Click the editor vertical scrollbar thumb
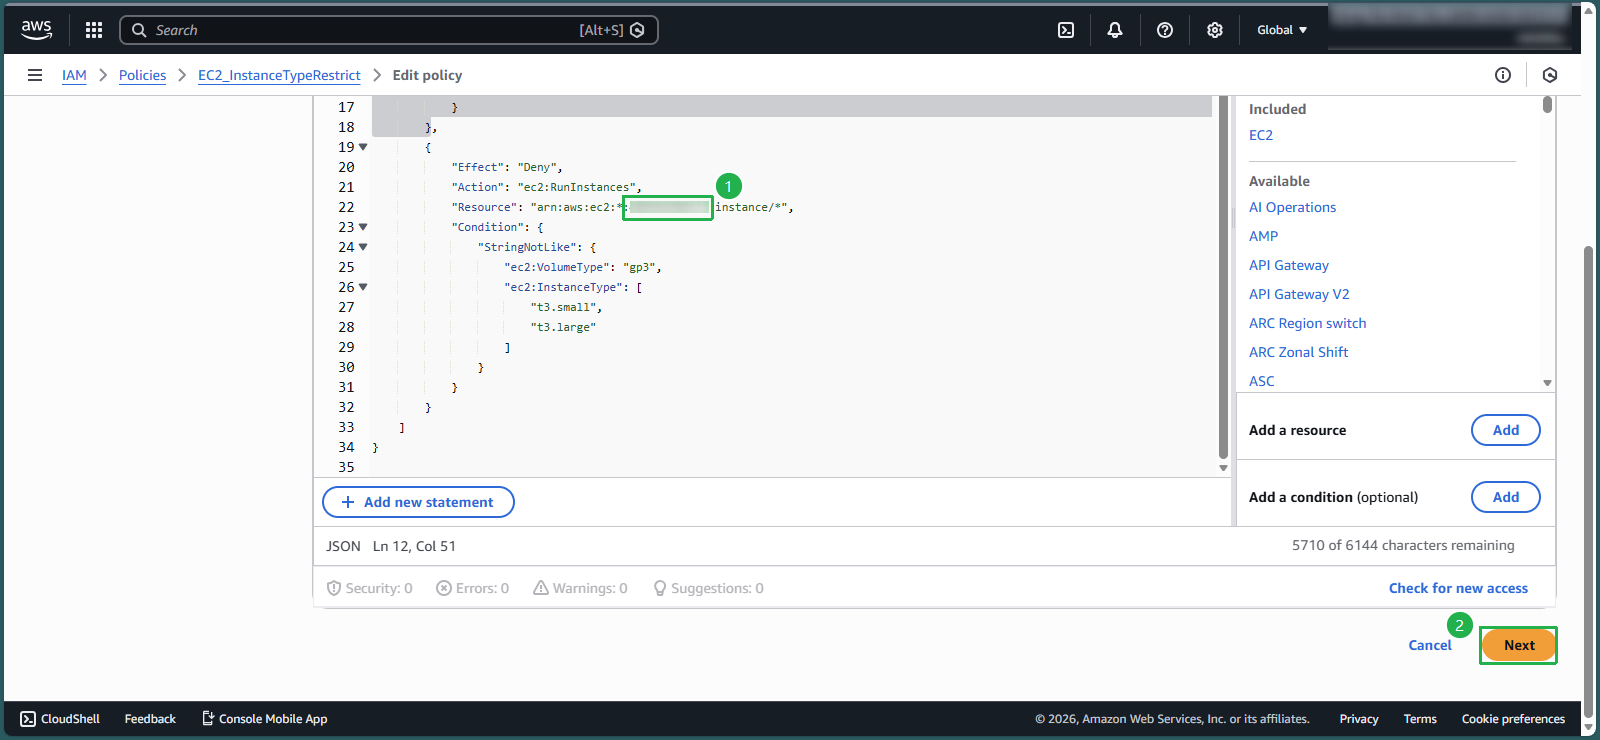The height and width of the screenshot is (740, 1600). [x=1223, y=277]
